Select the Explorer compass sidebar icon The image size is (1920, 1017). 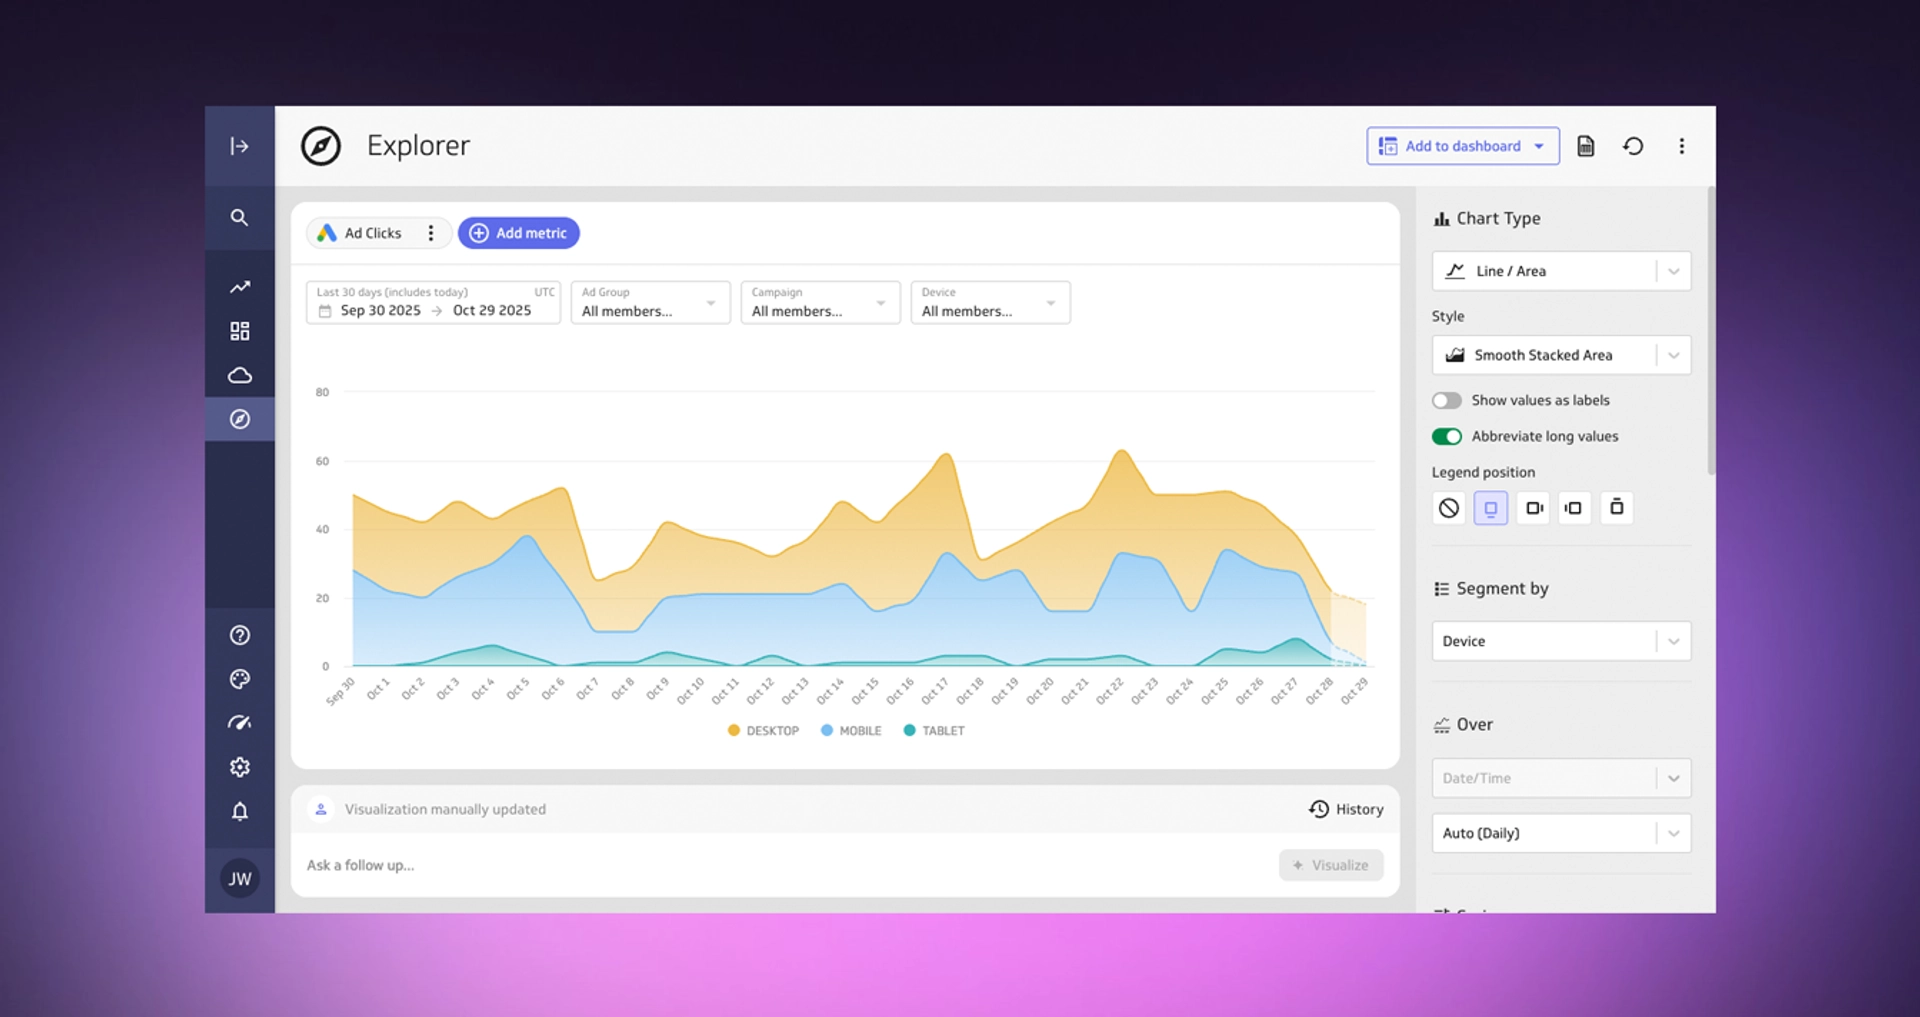tap(239, 419)
